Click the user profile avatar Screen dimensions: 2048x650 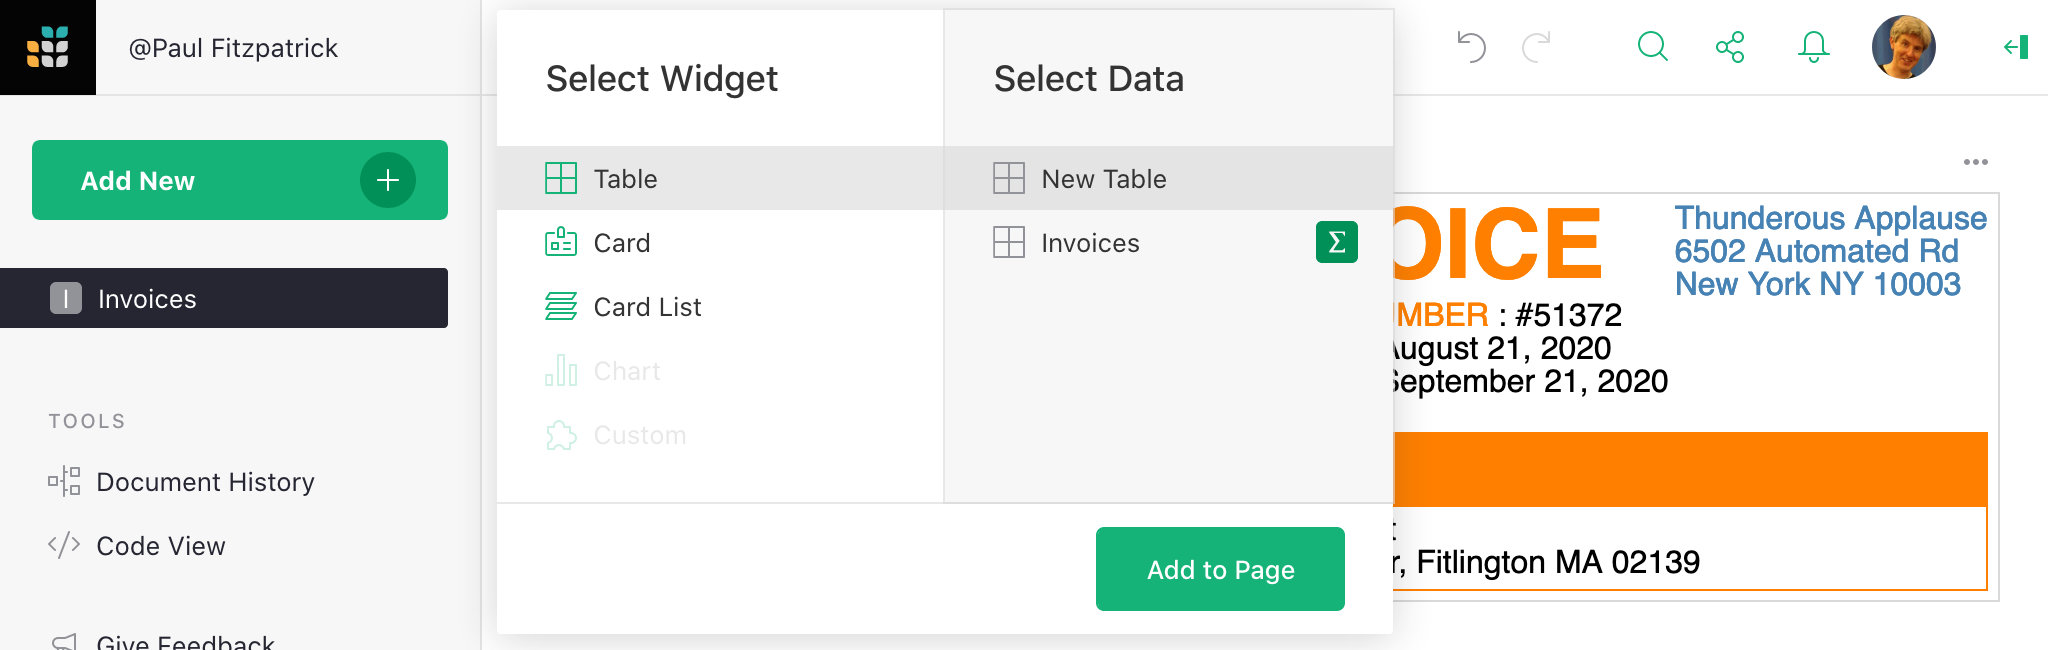(x=1903, y=47)
